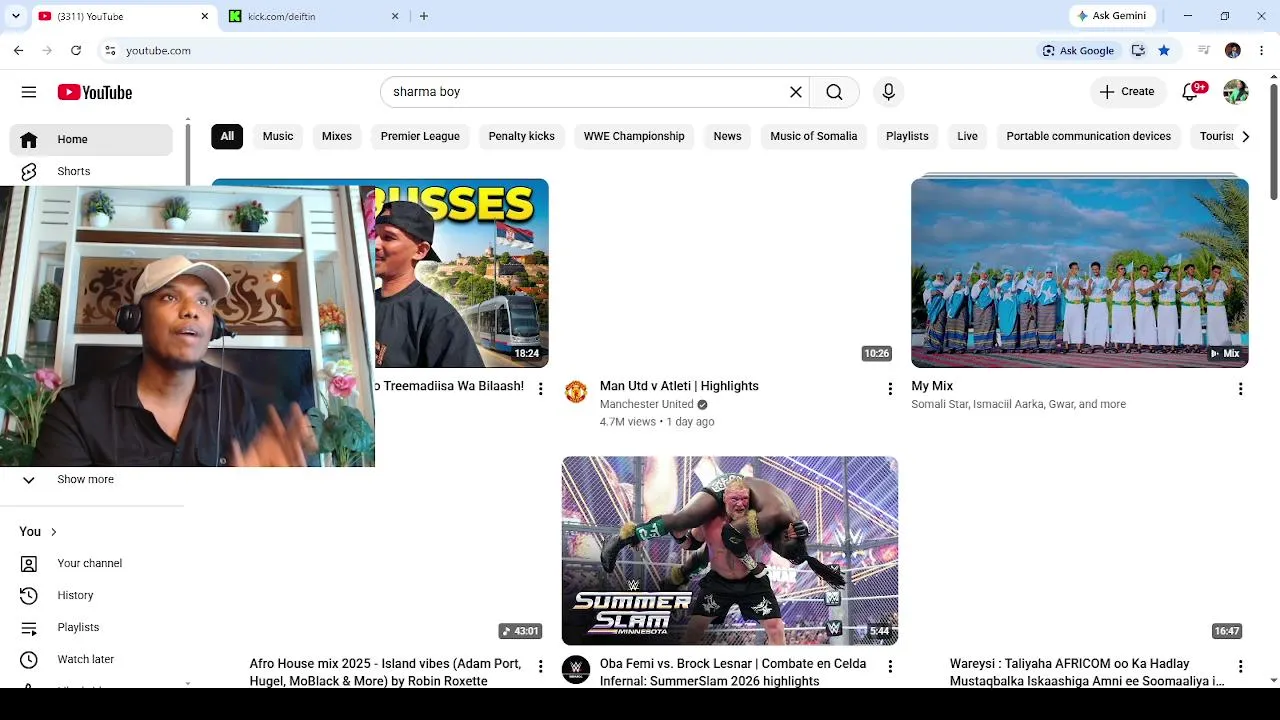Filter by Premier League
The image size is (1280, 720).
click(x=420, y=136)
